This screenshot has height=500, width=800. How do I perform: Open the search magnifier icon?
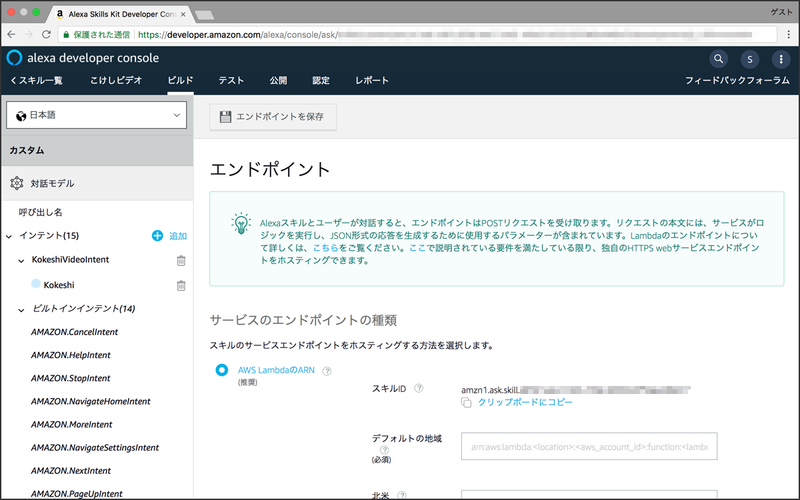pyautogui.click(x=718, y=59)
